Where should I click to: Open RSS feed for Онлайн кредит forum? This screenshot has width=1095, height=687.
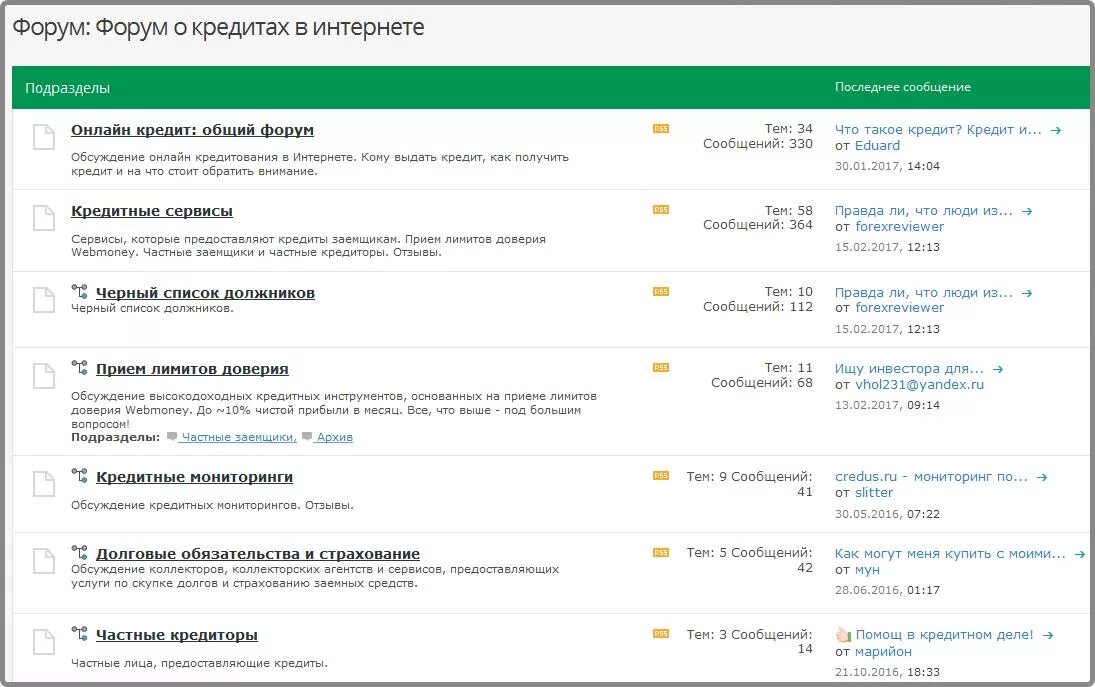[x=660, y=128]
